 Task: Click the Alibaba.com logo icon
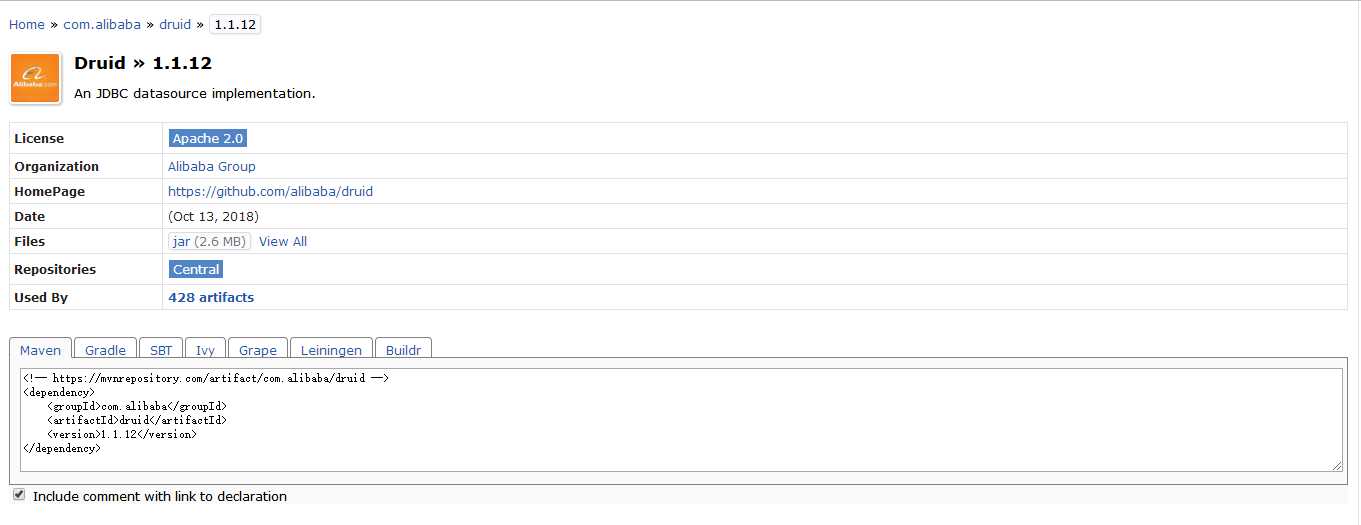click(x=35, y=78)
